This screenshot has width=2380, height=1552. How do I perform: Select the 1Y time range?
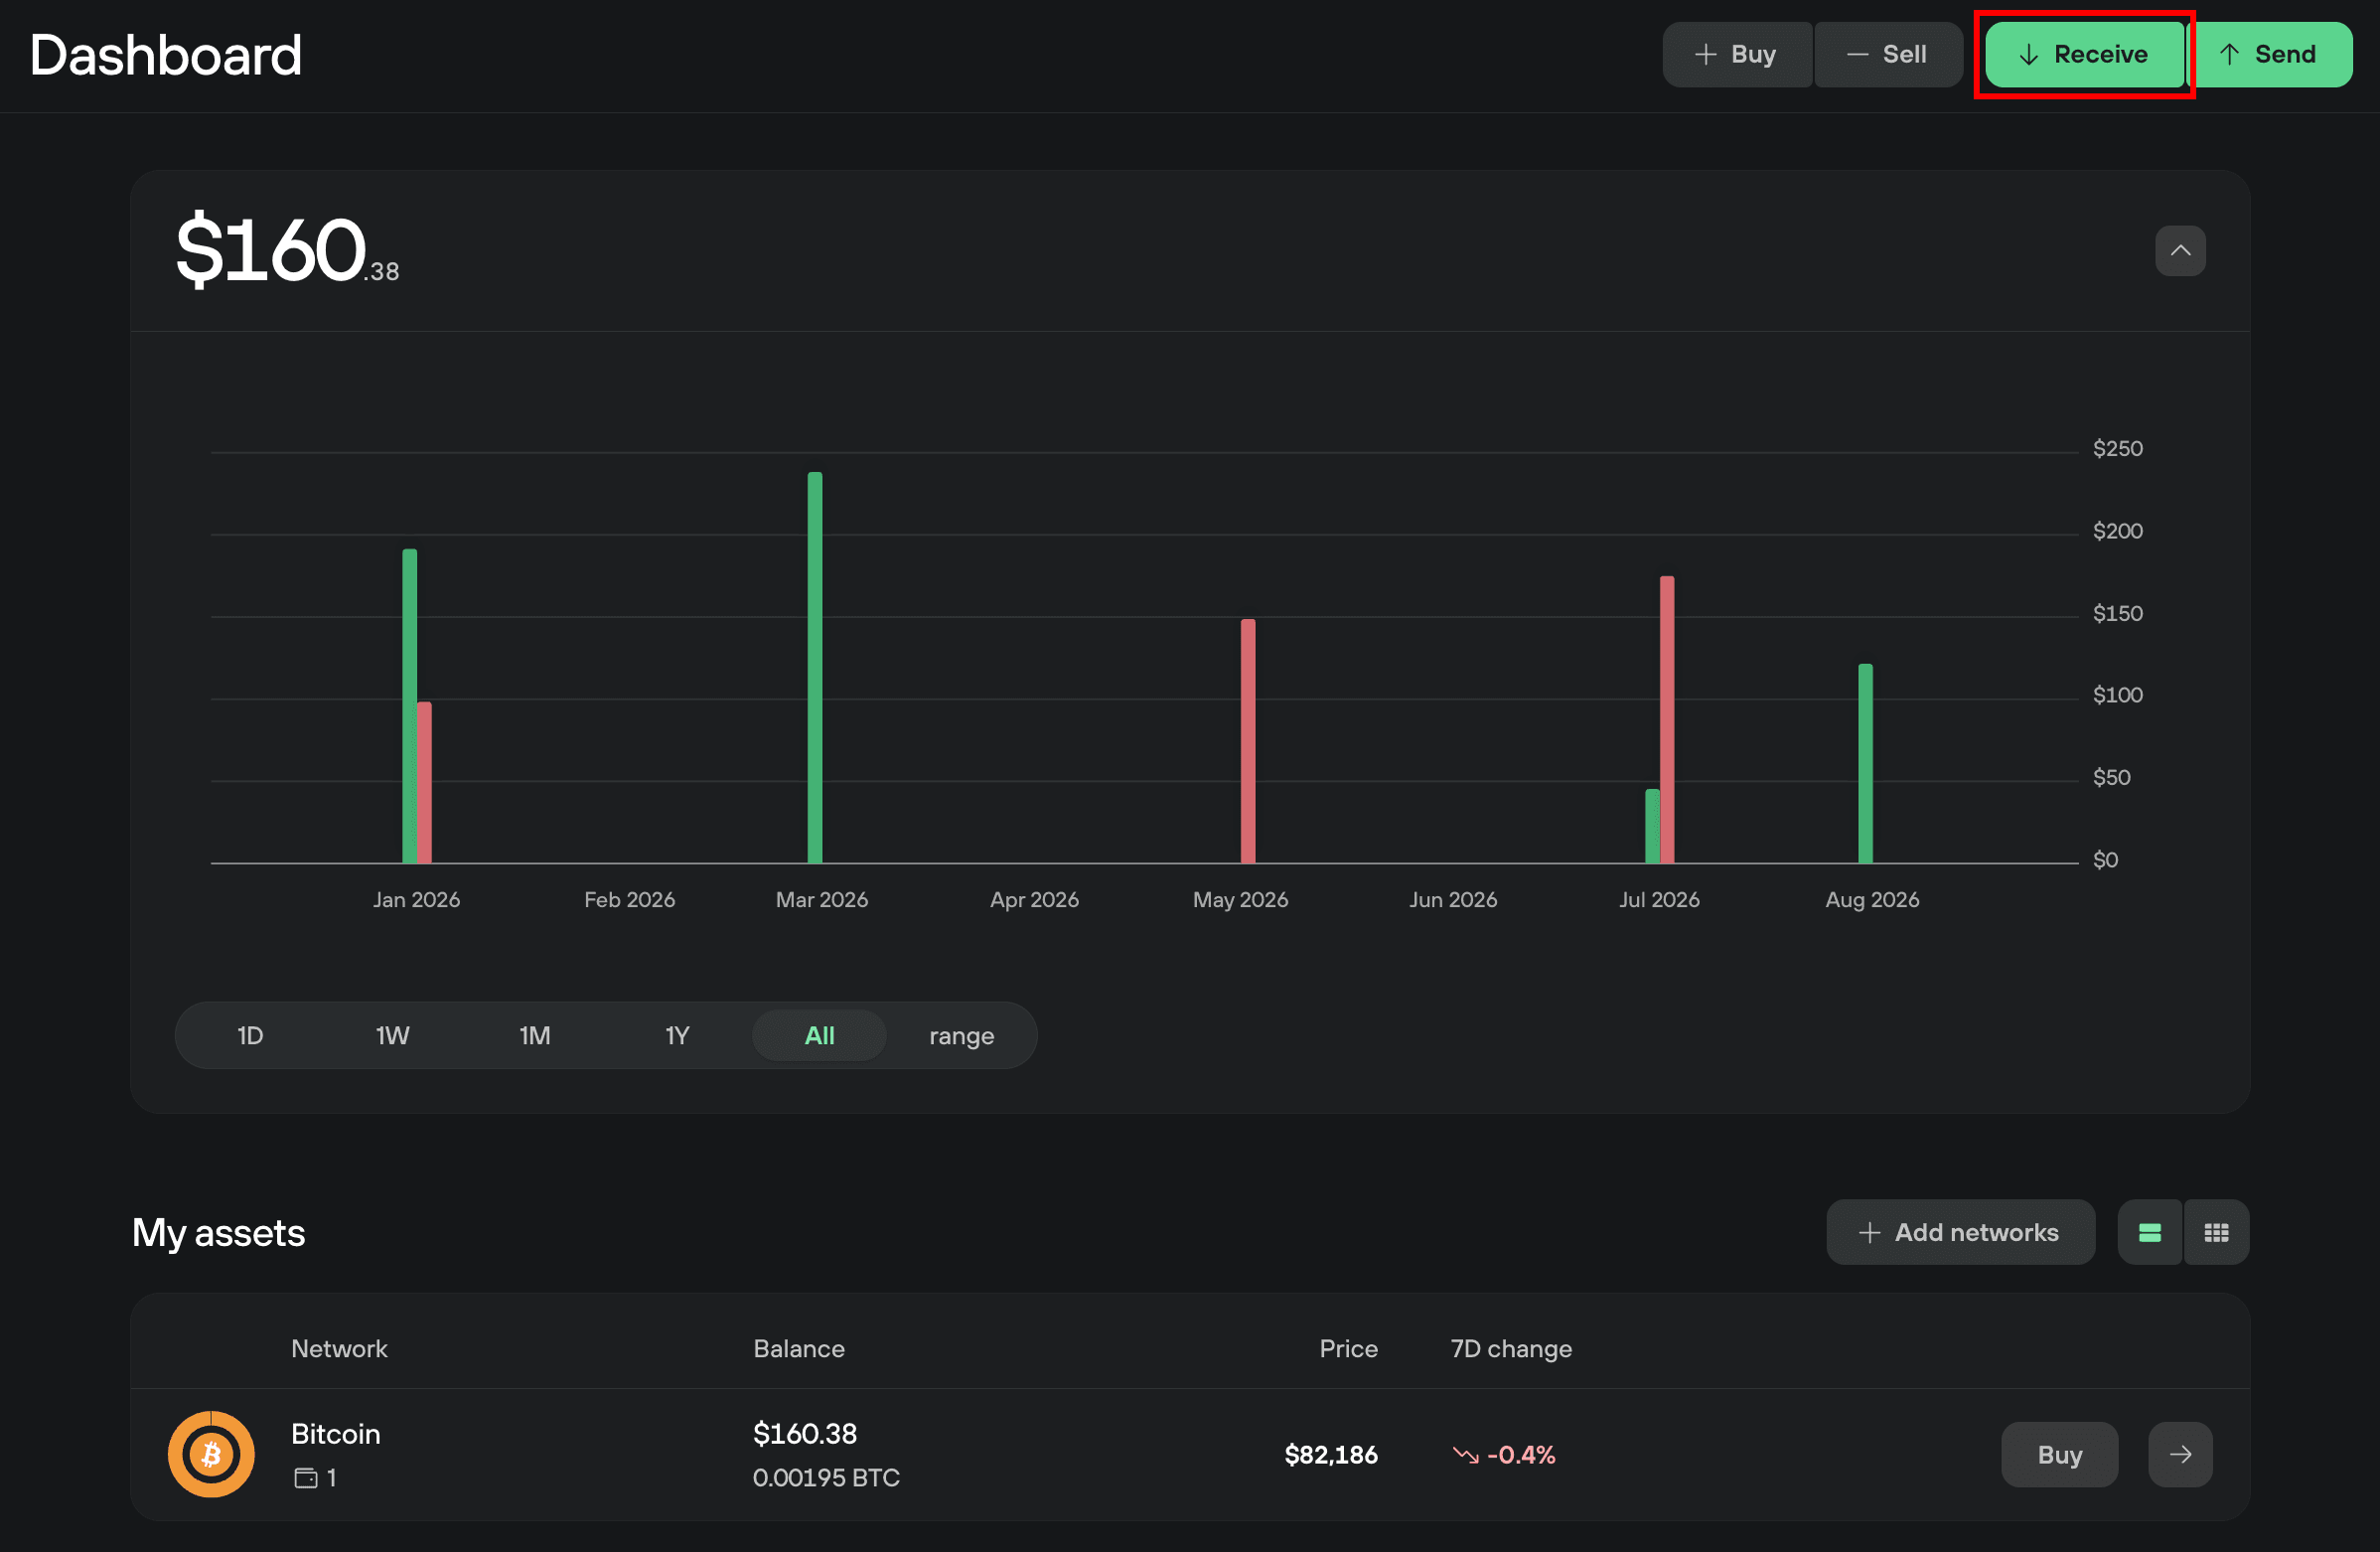pyautogui.click(x=677, y=1035)
